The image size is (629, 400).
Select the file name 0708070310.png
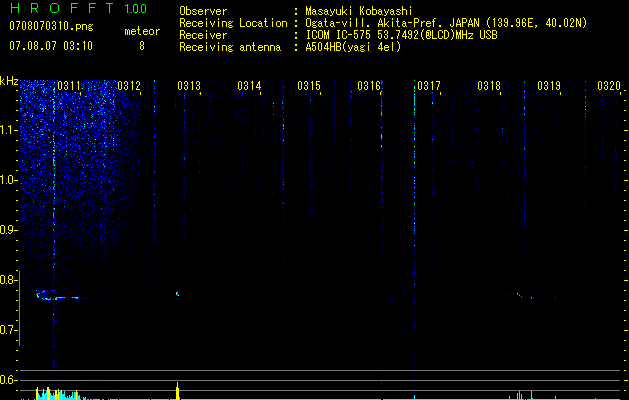[51, 26]
